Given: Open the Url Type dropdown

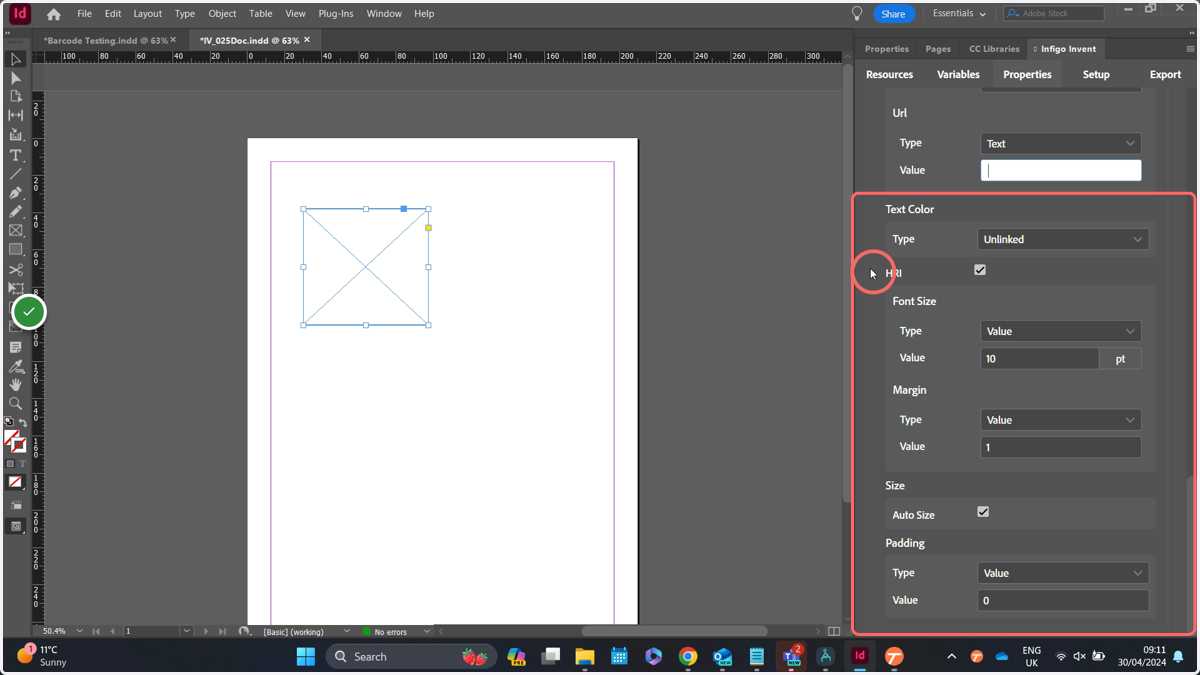Looking at the screenshot, I should pyautogui.click(x=1061, y=143).
